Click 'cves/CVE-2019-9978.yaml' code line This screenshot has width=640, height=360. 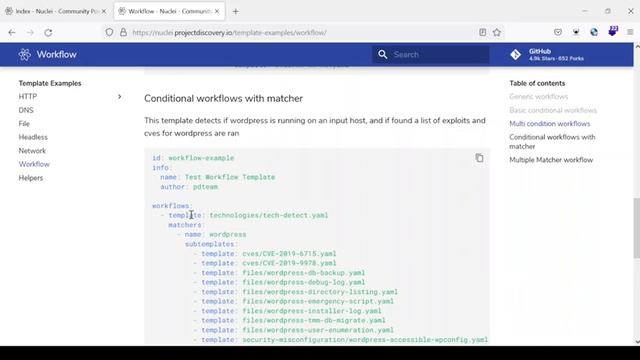click(289, 263)
